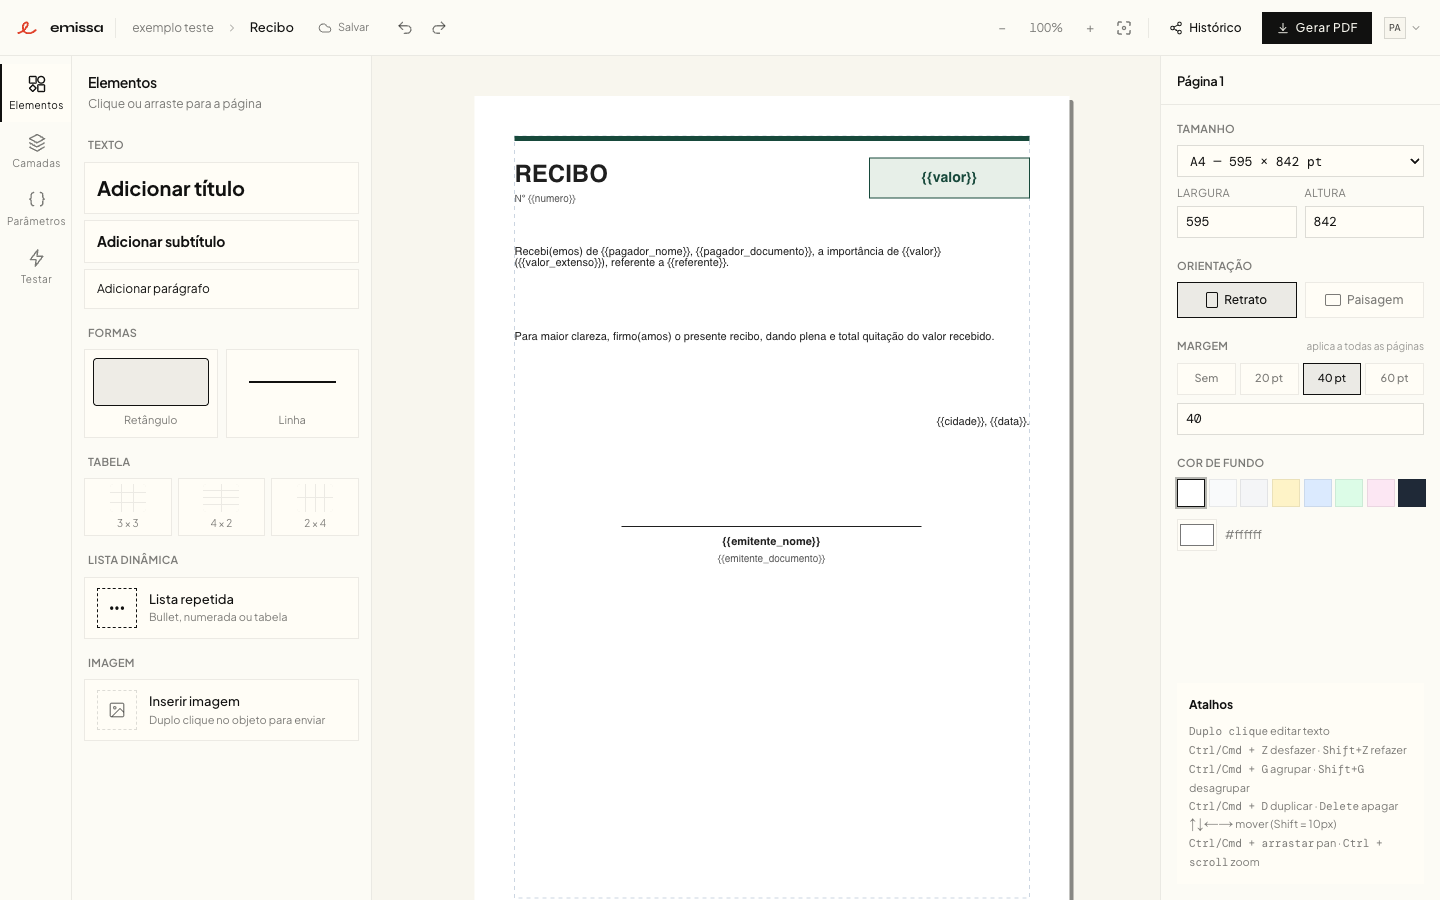
Task: Add a Lista repetida dynamic list
Action: (221, 608)
